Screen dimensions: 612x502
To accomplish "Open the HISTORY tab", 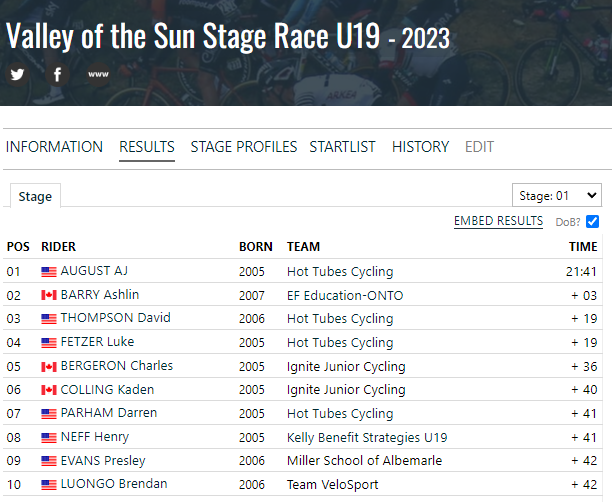I will 420,147.
